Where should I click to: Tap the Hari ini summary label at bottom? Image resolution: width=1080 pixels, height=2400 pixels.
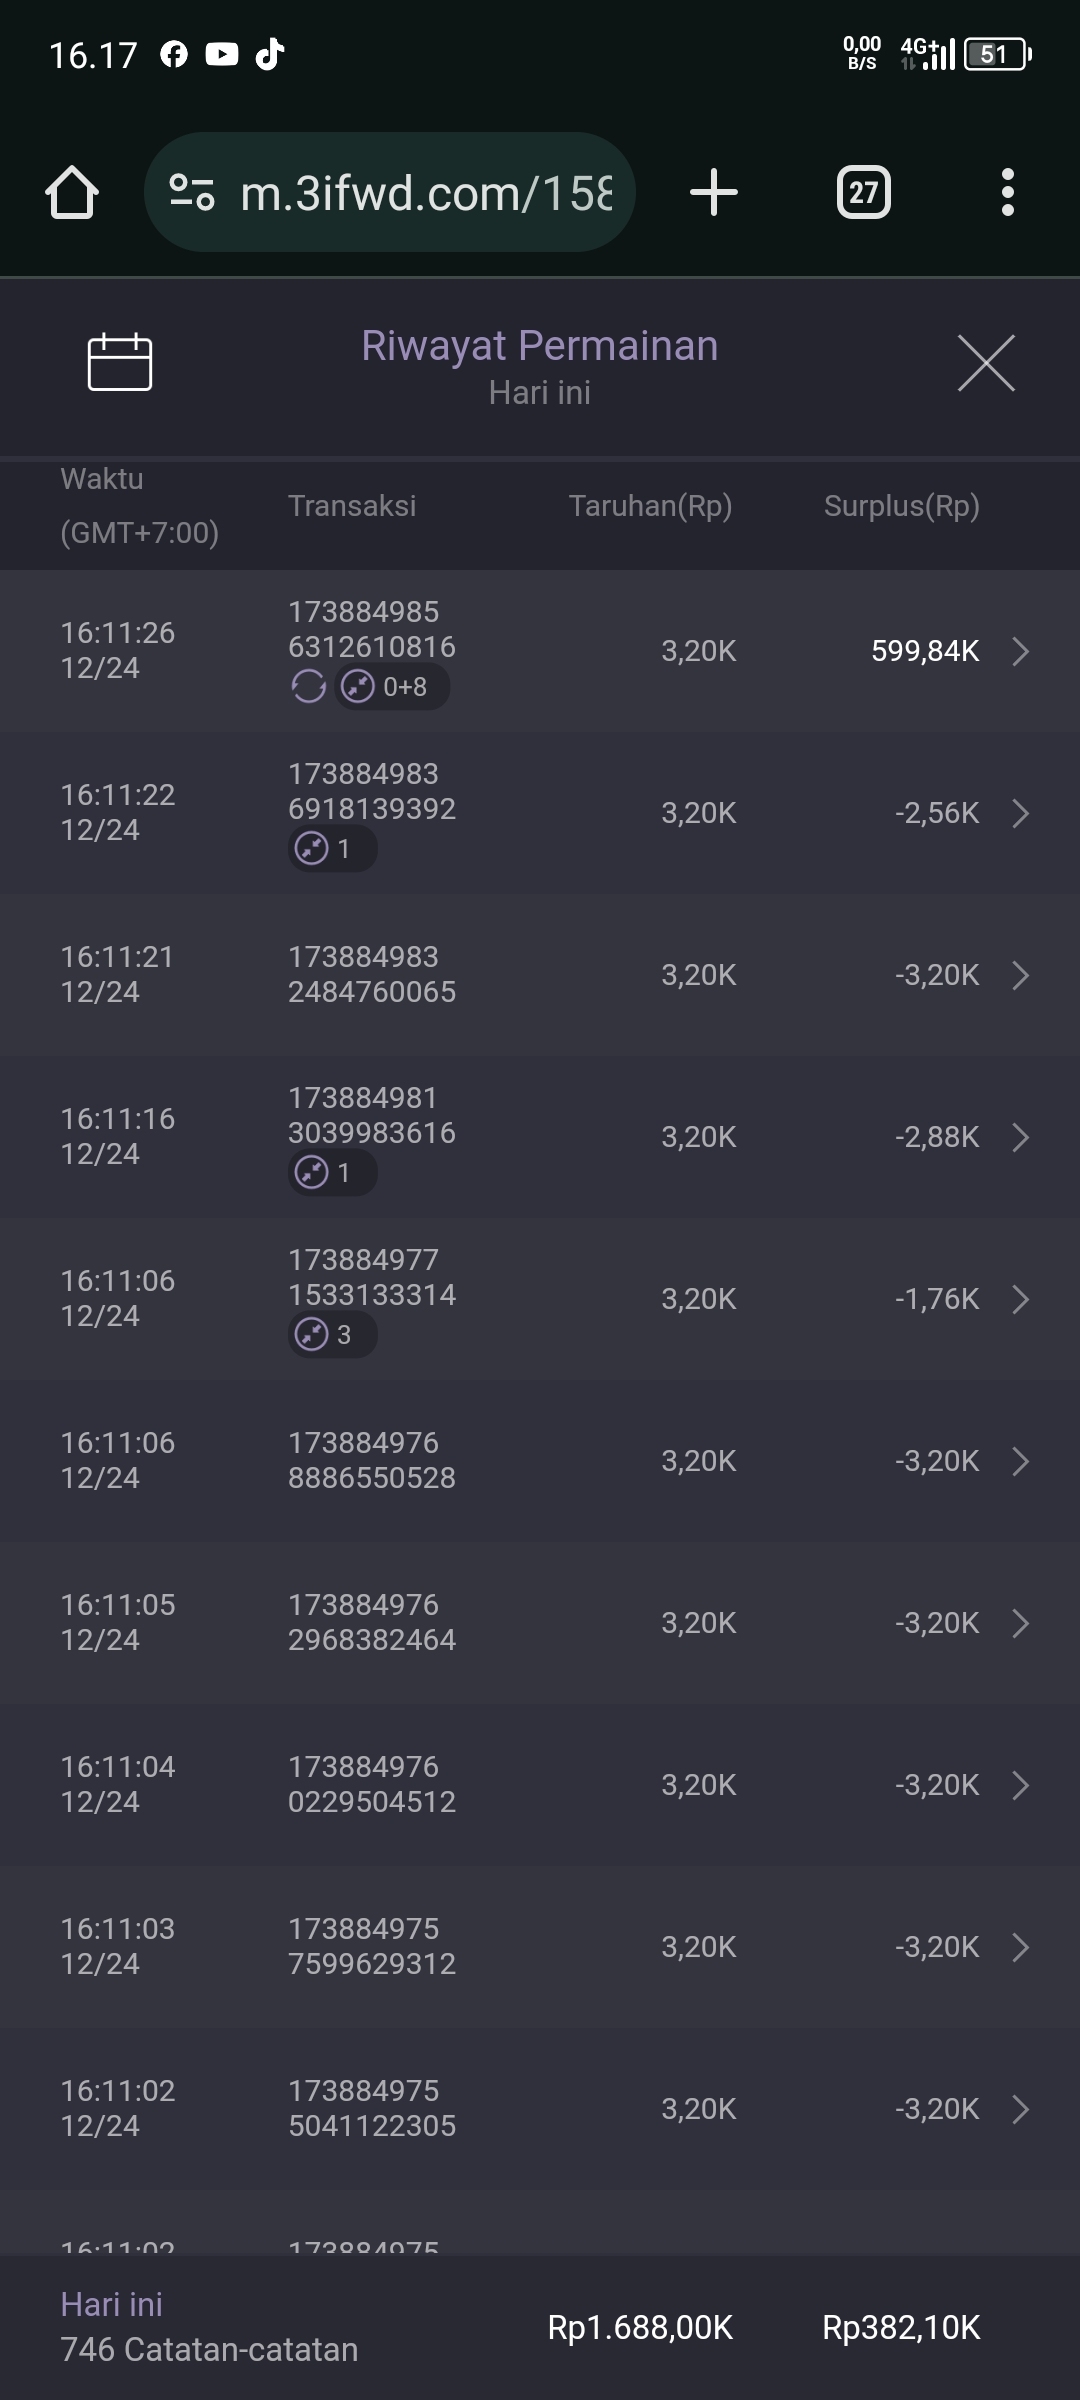pyautogui.click(x=112, y=2305)
